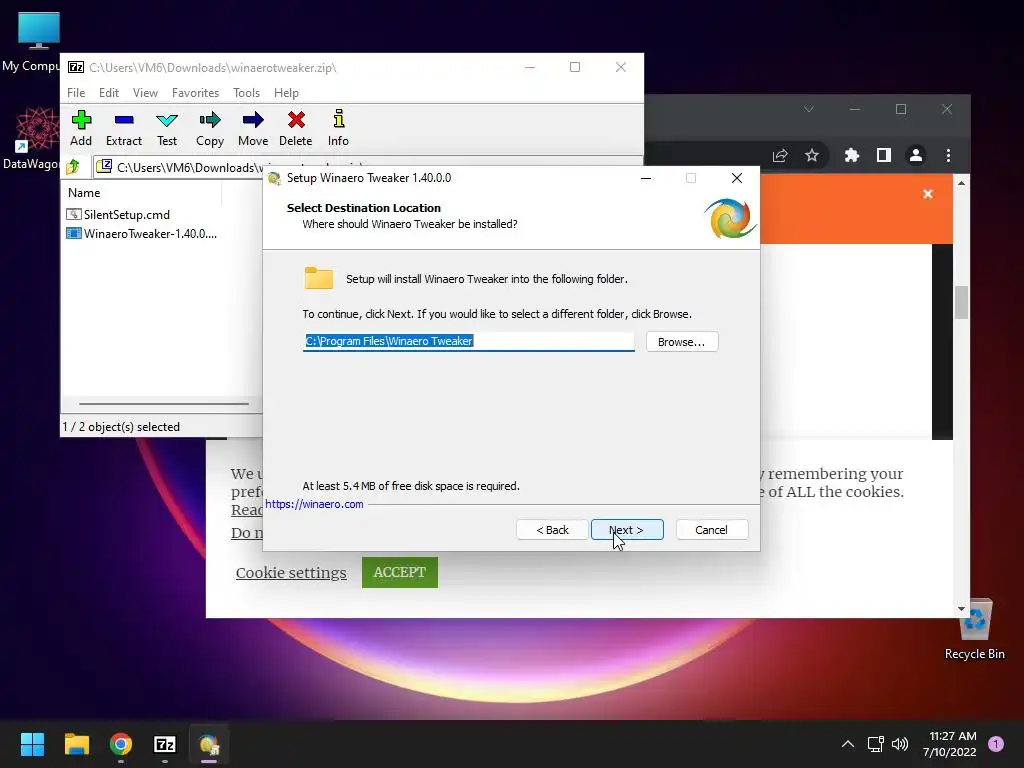This screenshot has width=1024, height=768.
Task: Open 7-Zip Help menu
Action: click(x=286, y=93)
